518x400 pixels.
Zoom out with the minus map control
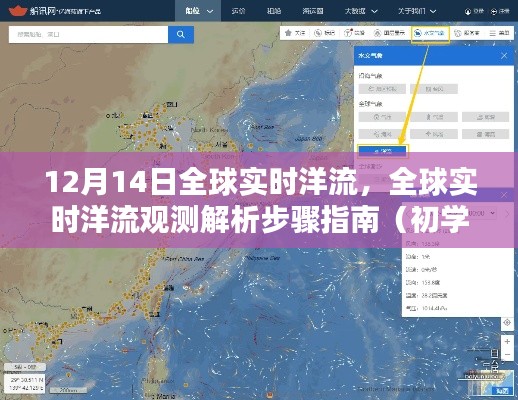tap(507, 355)
